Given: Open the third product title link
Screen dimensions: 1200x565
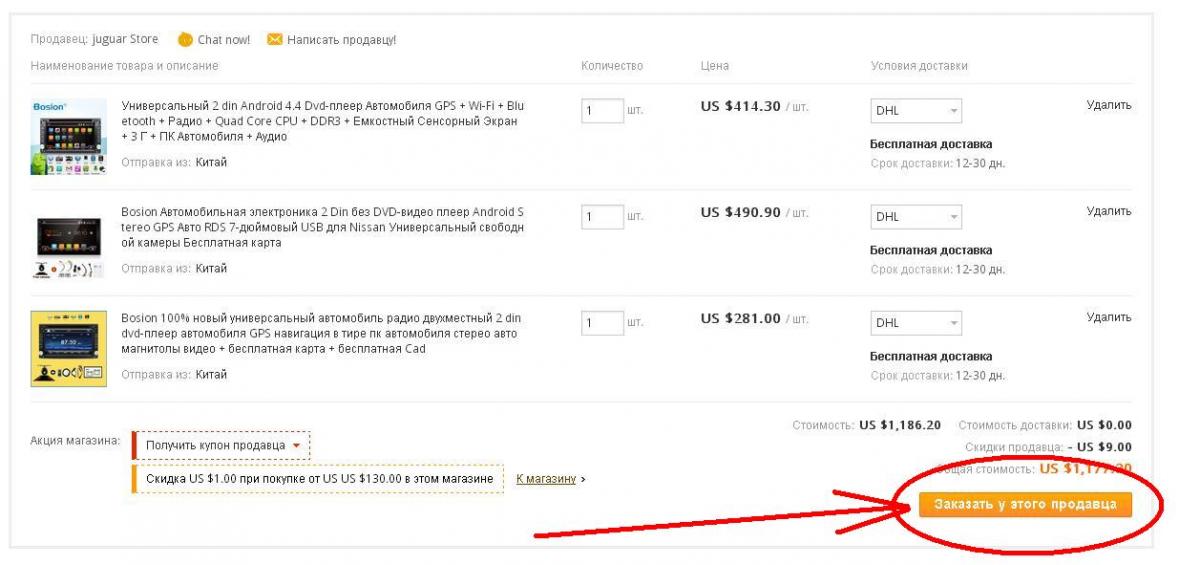Looking at the screenshot, I should pos(322,333).
